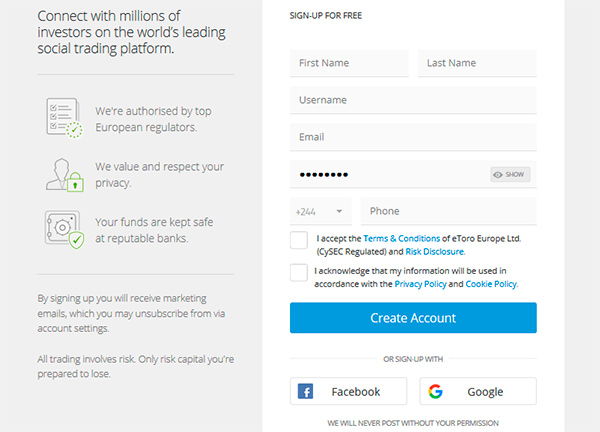
Task: Check the Privacy Policy acknowledgement checkbox
Action: (x=298, y=272)
